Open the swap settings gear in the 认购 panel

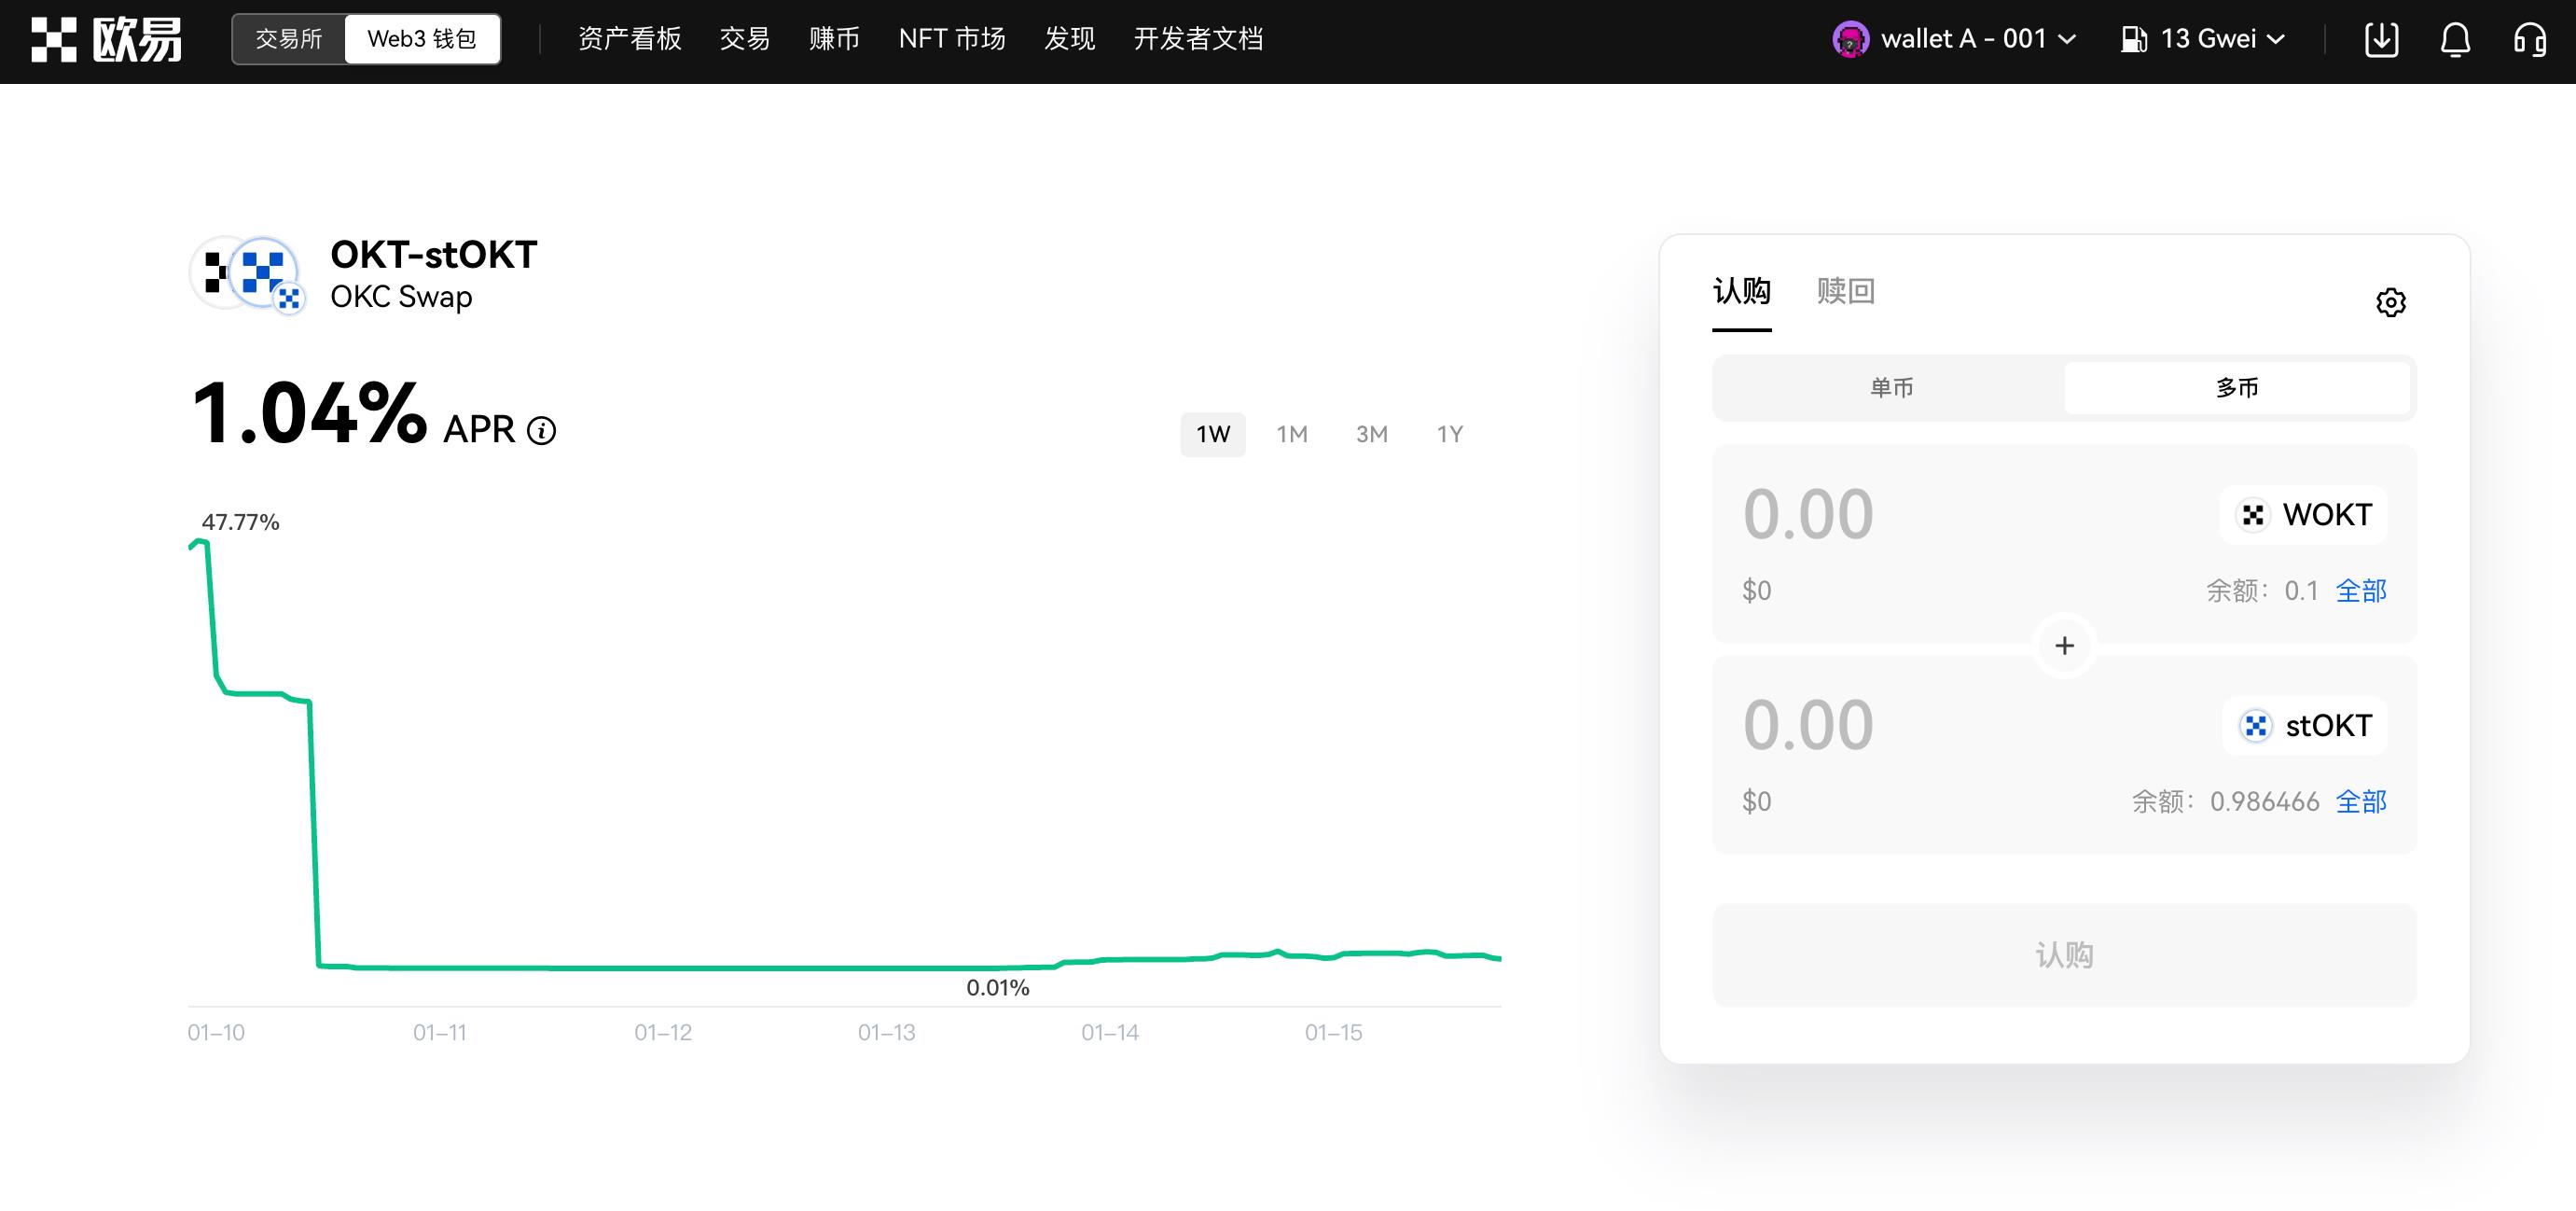pyautogui.click(x=2392, y=302)
